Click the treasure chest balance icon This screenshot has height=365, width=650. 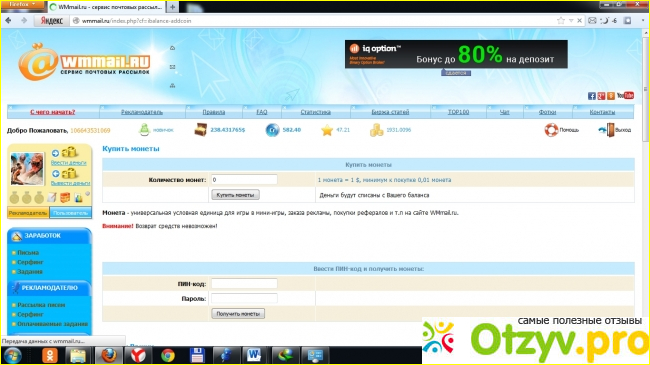(201, 130)
